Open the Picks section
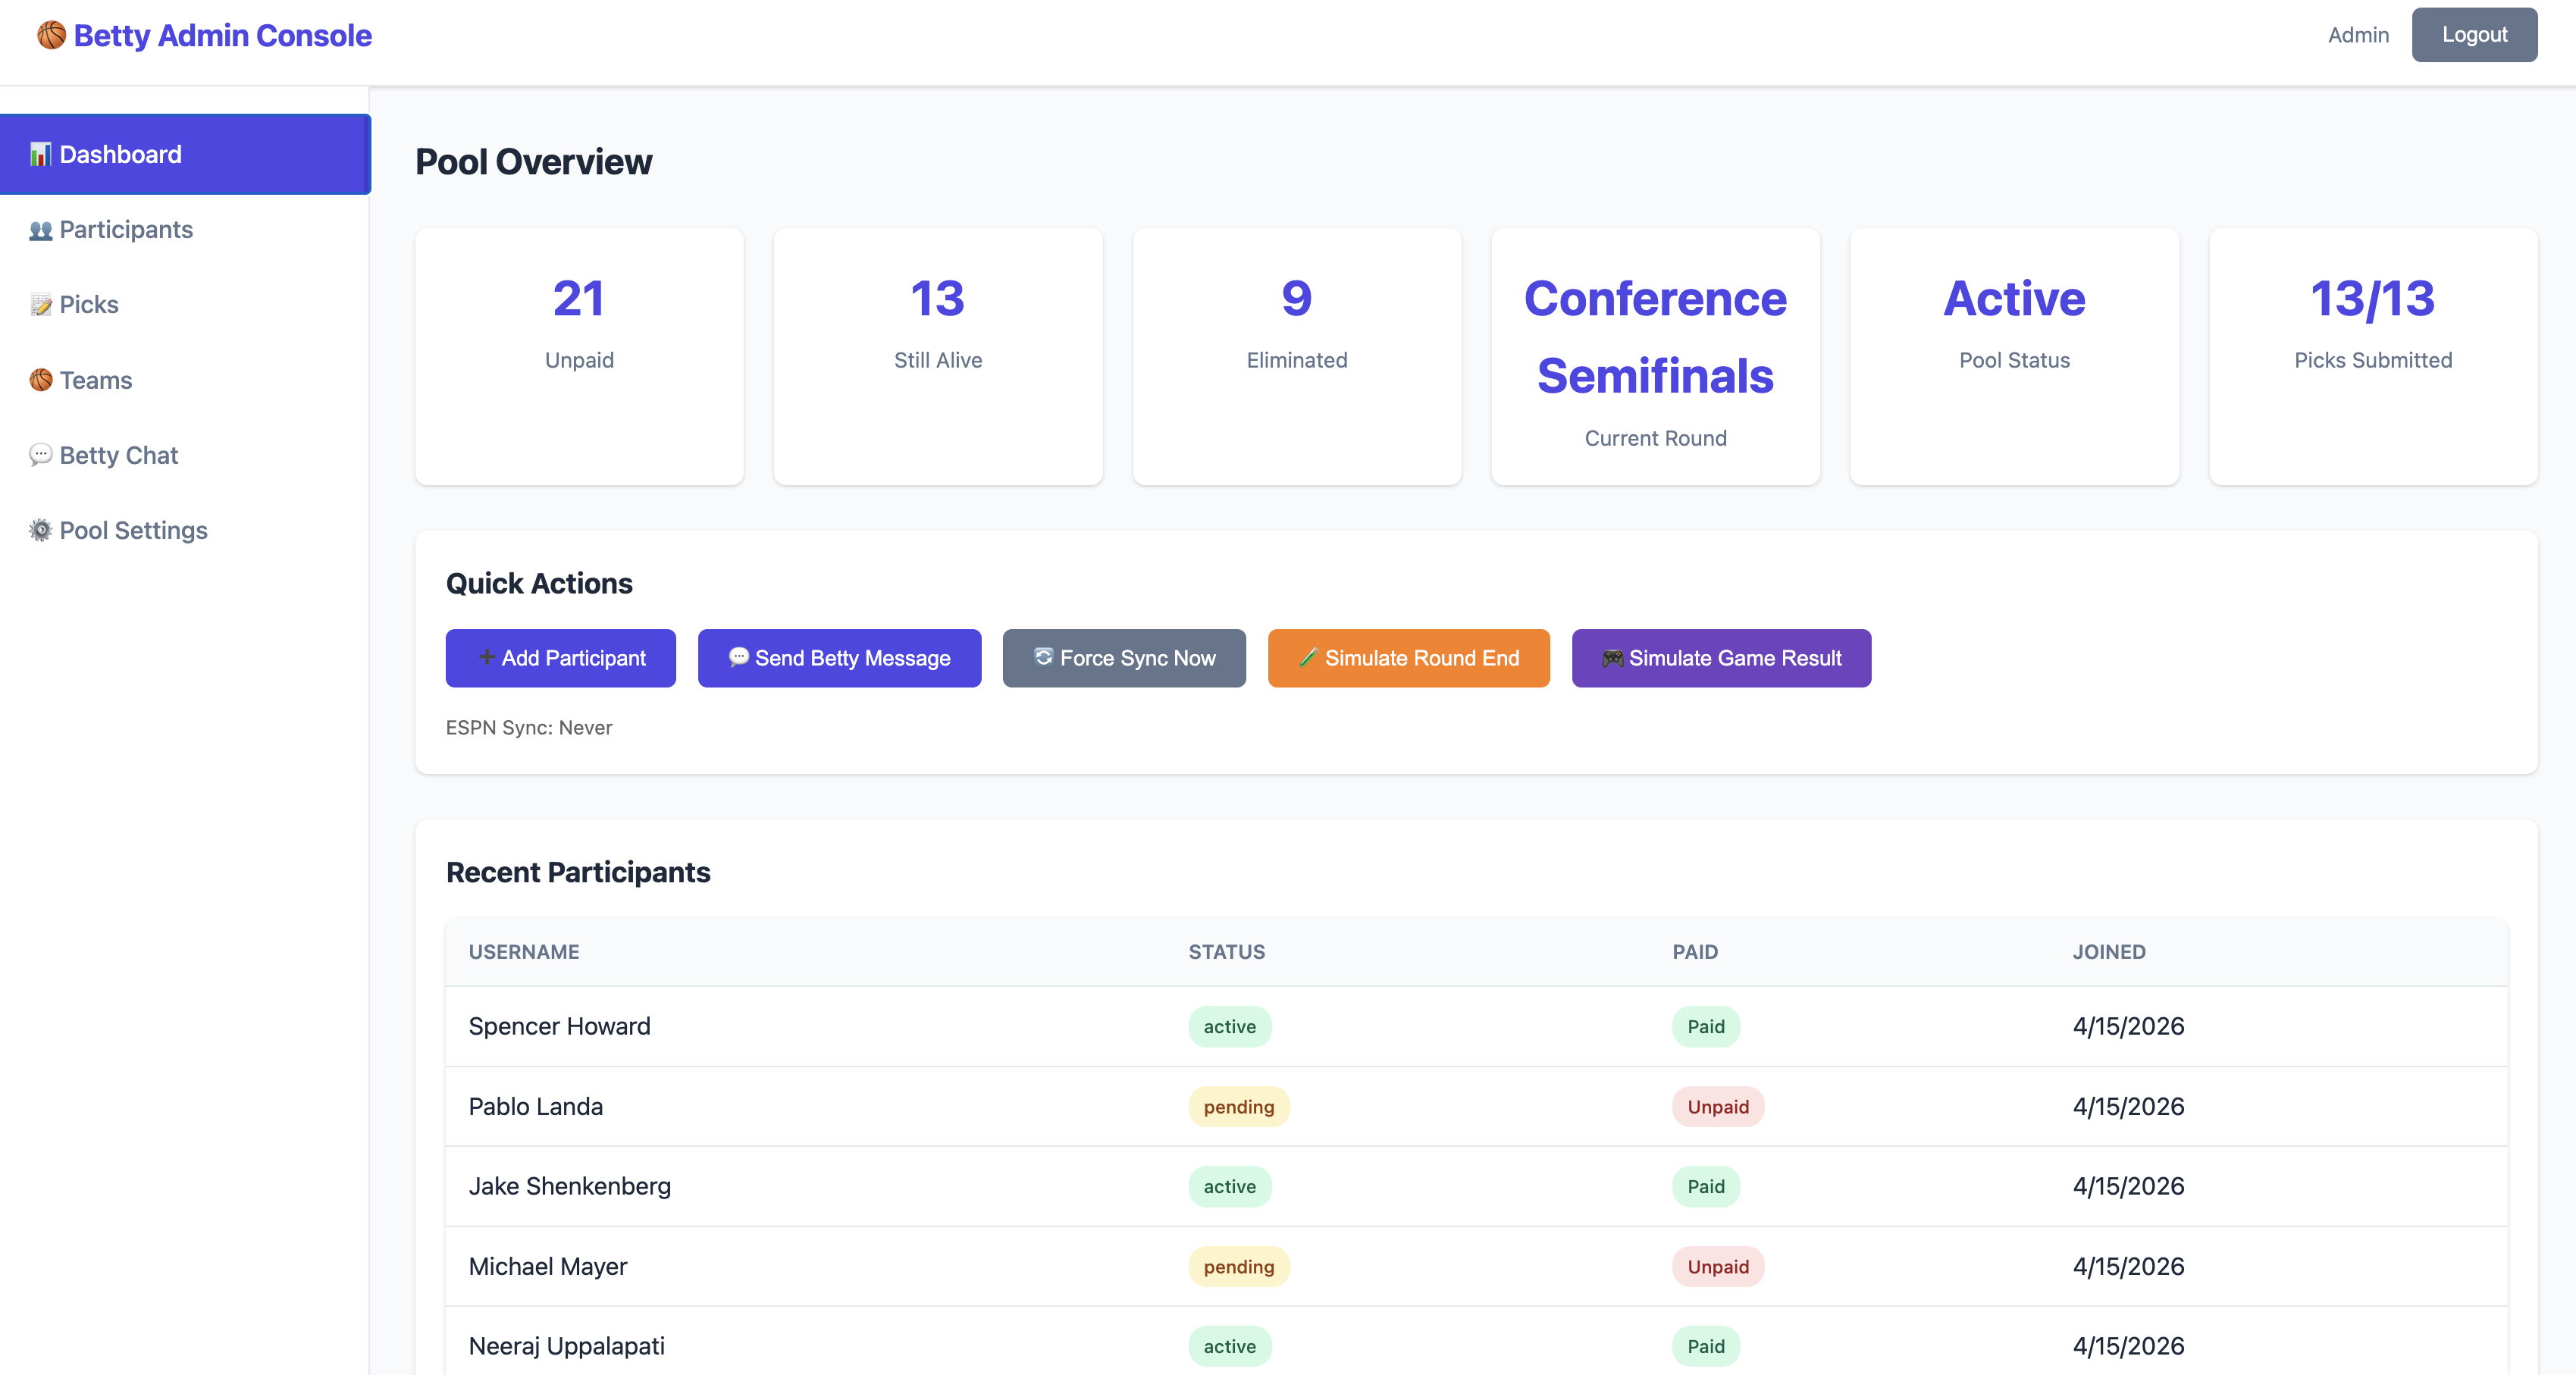The image size is (2576, 1375). pyautogui.click(x=185, y=305)
